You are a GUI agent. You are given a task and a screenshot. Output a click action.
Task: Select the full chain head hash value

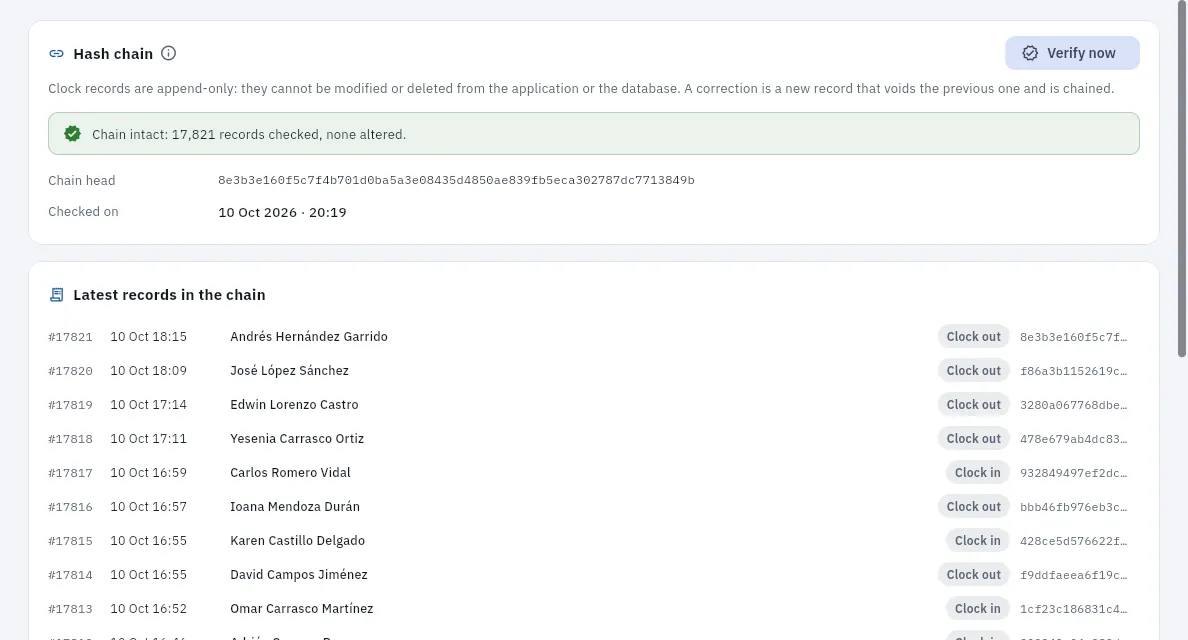pos(456,180)
